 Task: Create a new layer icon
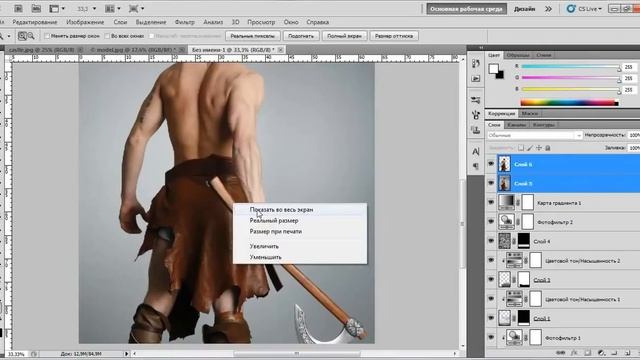pos(627,353)
